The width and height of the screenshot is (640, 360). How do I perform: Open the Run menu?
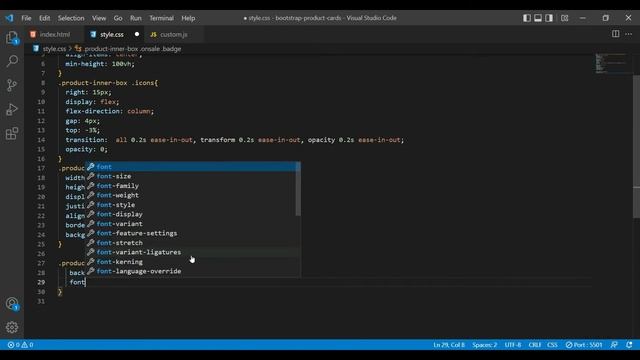(x=136, y=18)
